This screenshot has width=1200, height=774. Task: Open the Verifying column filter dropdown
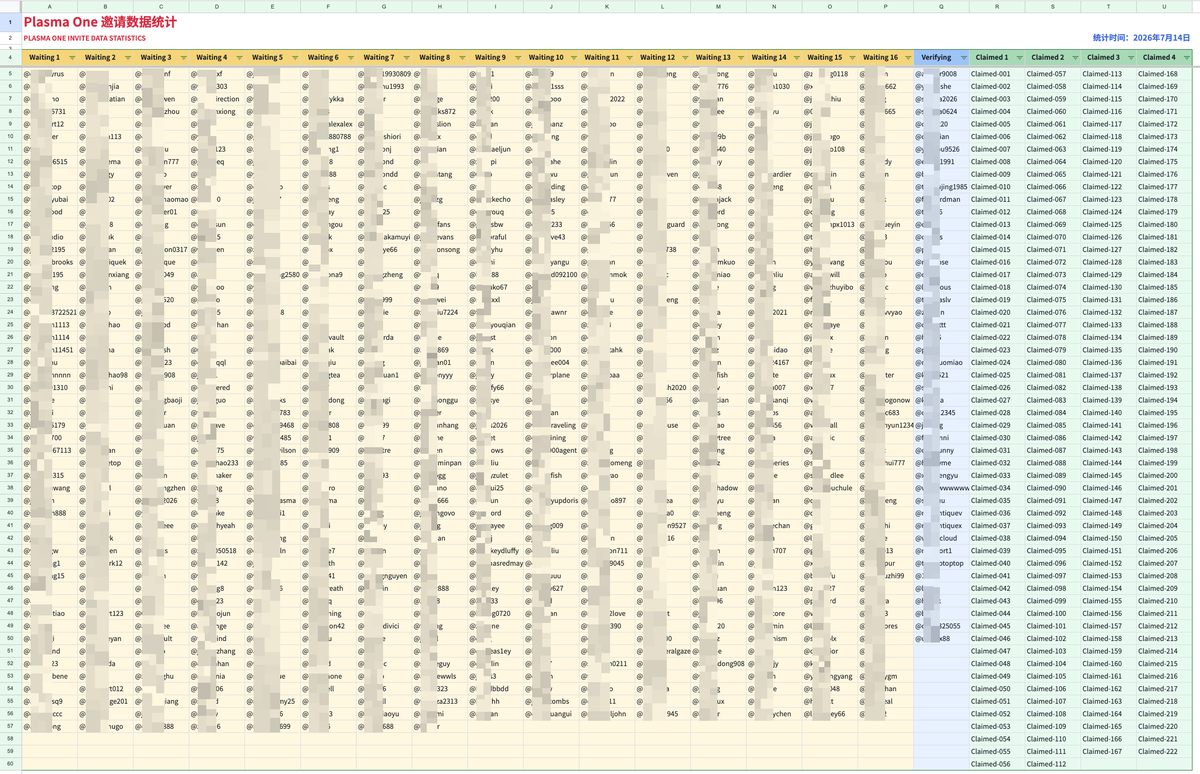tap(964, 58)
